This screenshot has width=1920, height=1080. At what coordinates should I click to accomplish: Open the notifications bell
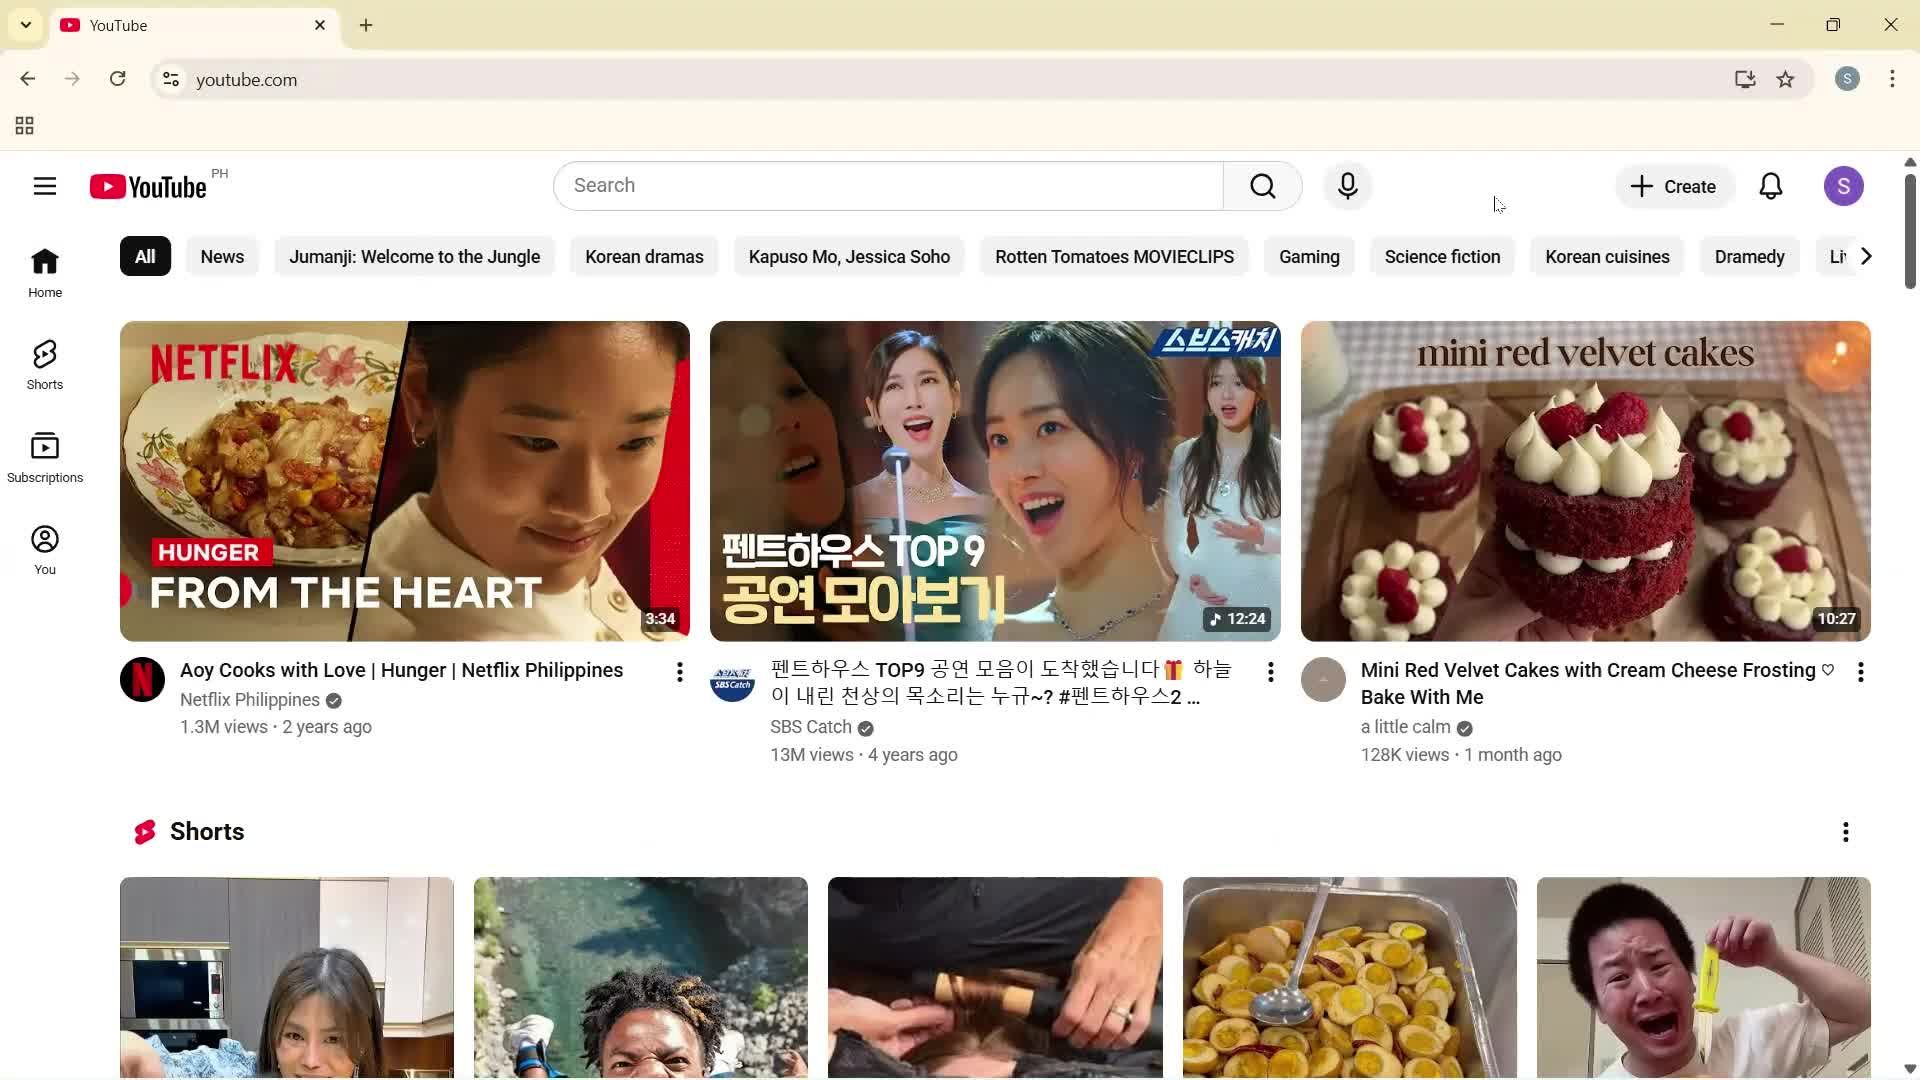pyautogui.click(x=1770, y=186)
